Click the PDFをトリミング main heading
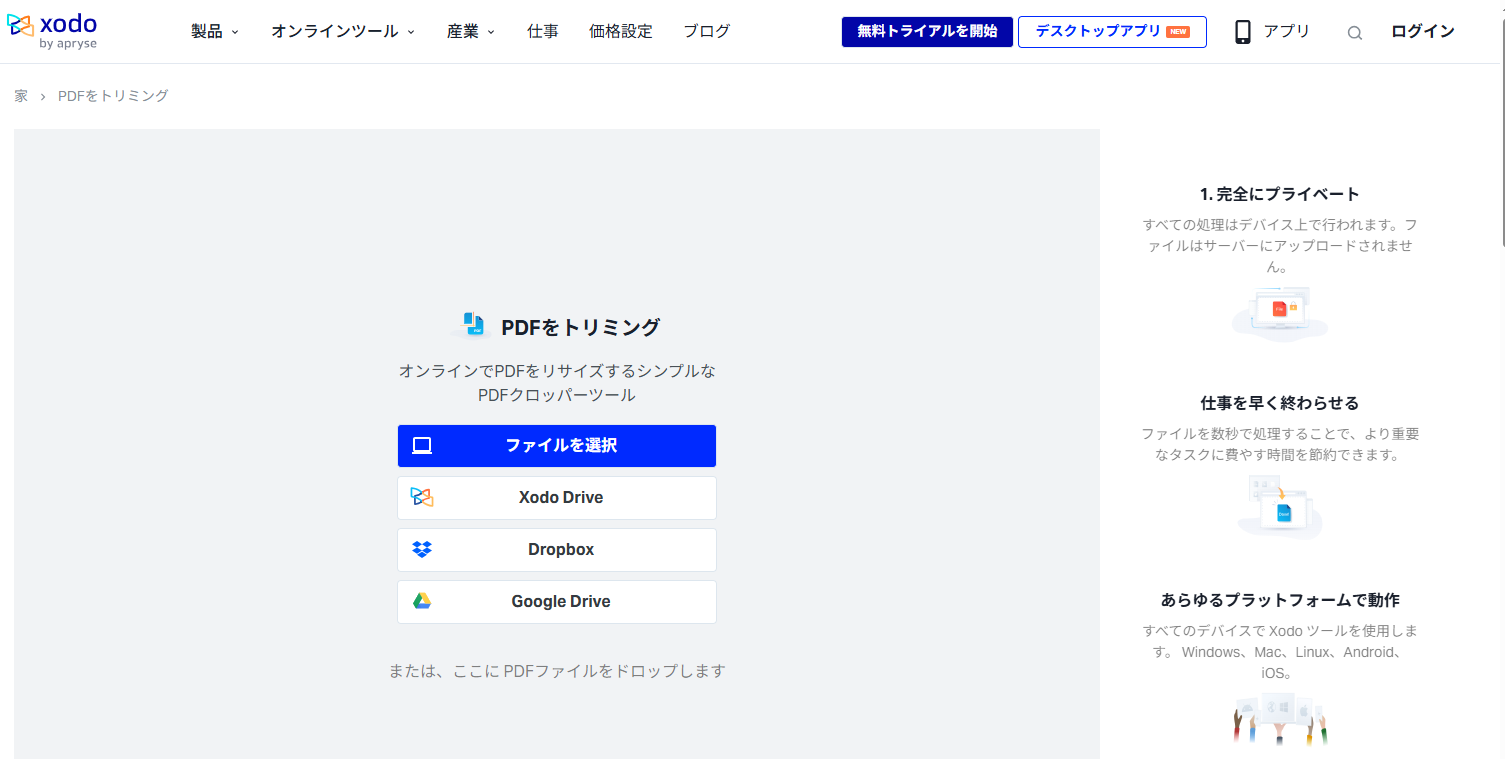Image resolution: width=1505 pixels, height=759 pixels. point(581,327)
